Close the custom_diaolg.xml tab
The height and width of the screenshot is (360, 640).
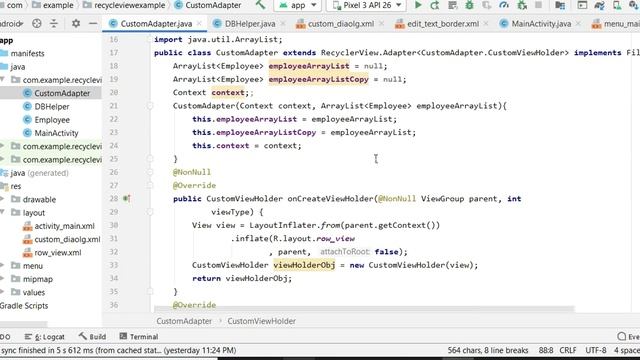(x=382, y=24)
